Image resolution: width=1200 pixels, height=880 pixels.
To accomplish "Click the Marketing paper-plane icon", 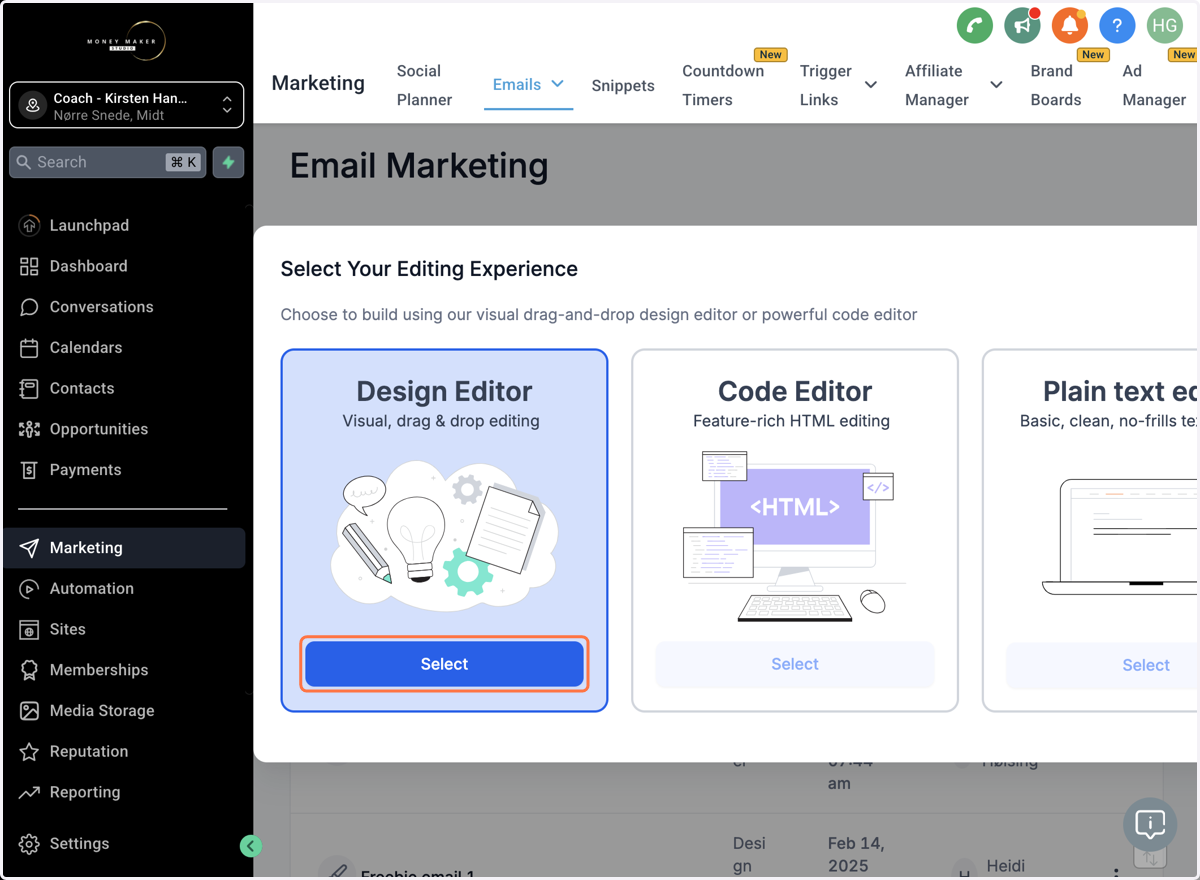I will (29, 548).
